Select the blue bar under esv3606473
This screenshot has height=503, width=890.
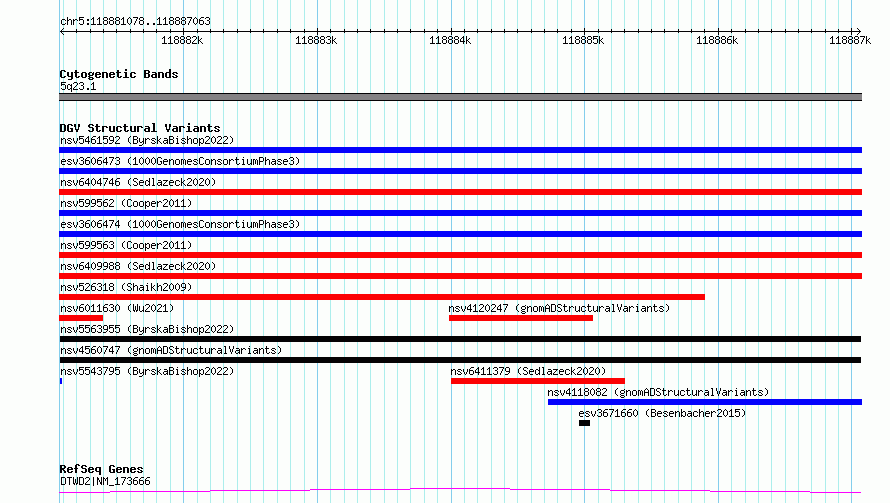click(x=460, y=171)
